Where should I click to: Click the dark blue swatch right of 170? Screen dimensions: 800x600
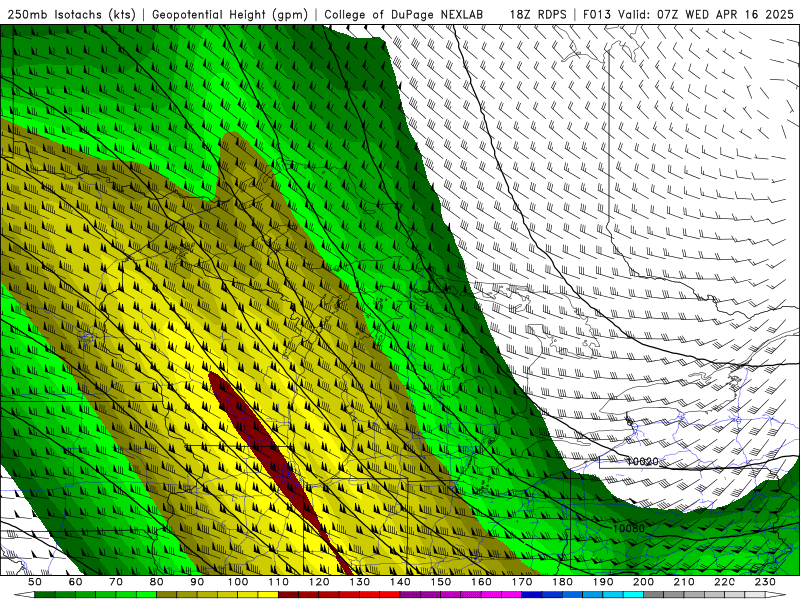point(532,595)
